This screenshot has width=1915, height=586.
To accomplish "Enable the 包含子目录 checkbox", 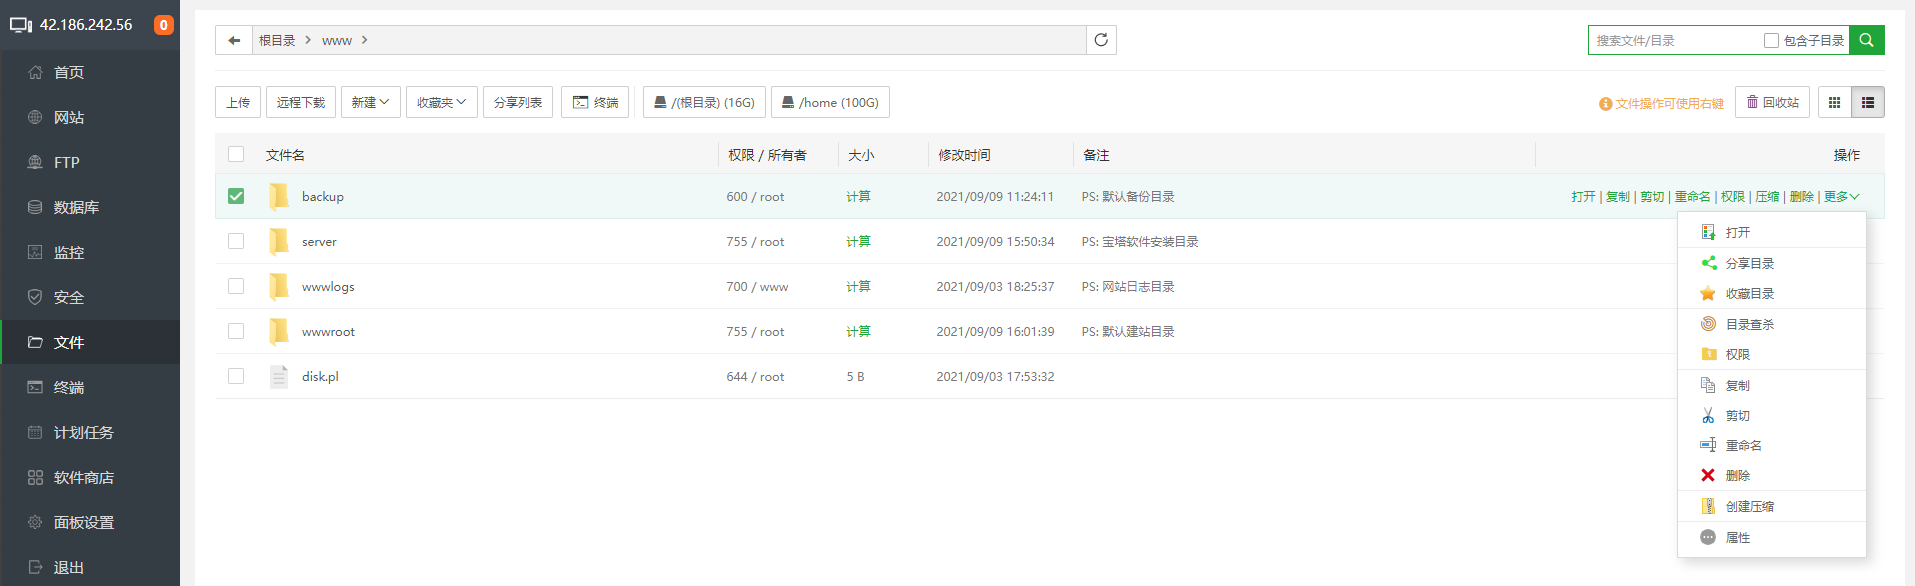I will (1771, 41).
